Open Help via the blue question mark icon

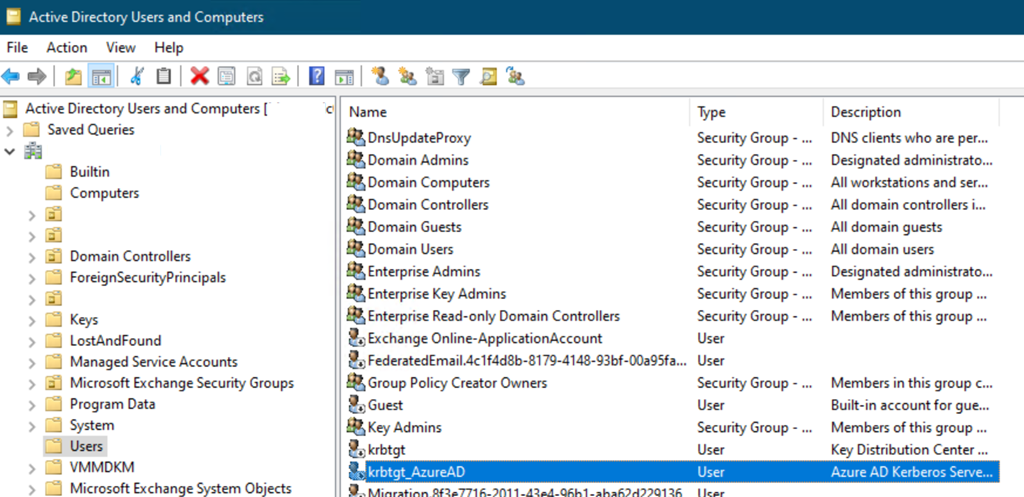coord(316,76)
